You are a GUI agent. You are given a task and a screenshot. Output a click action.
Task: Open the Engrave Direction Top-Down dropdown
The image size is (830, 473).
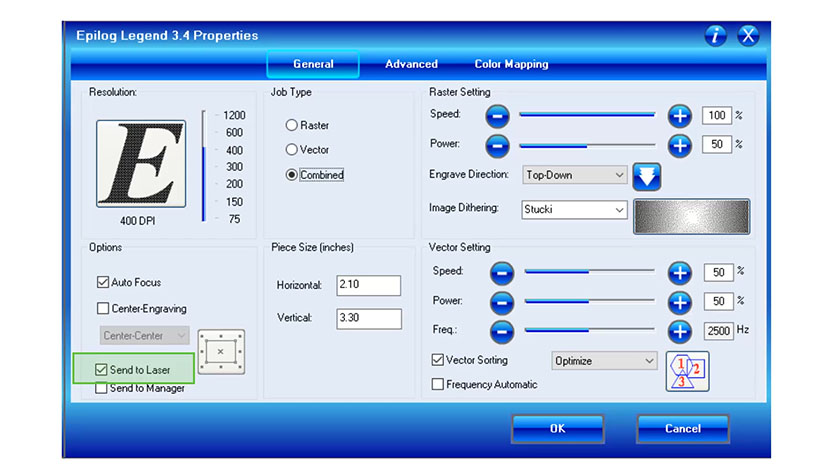click(x=575, y=175)
